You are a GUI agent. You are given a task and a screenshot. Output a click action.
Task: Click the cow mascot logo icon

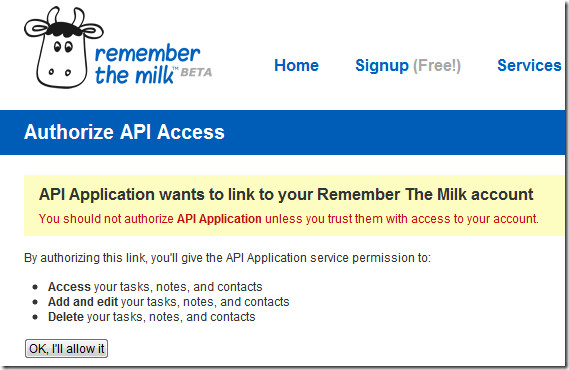pos(64,47)
